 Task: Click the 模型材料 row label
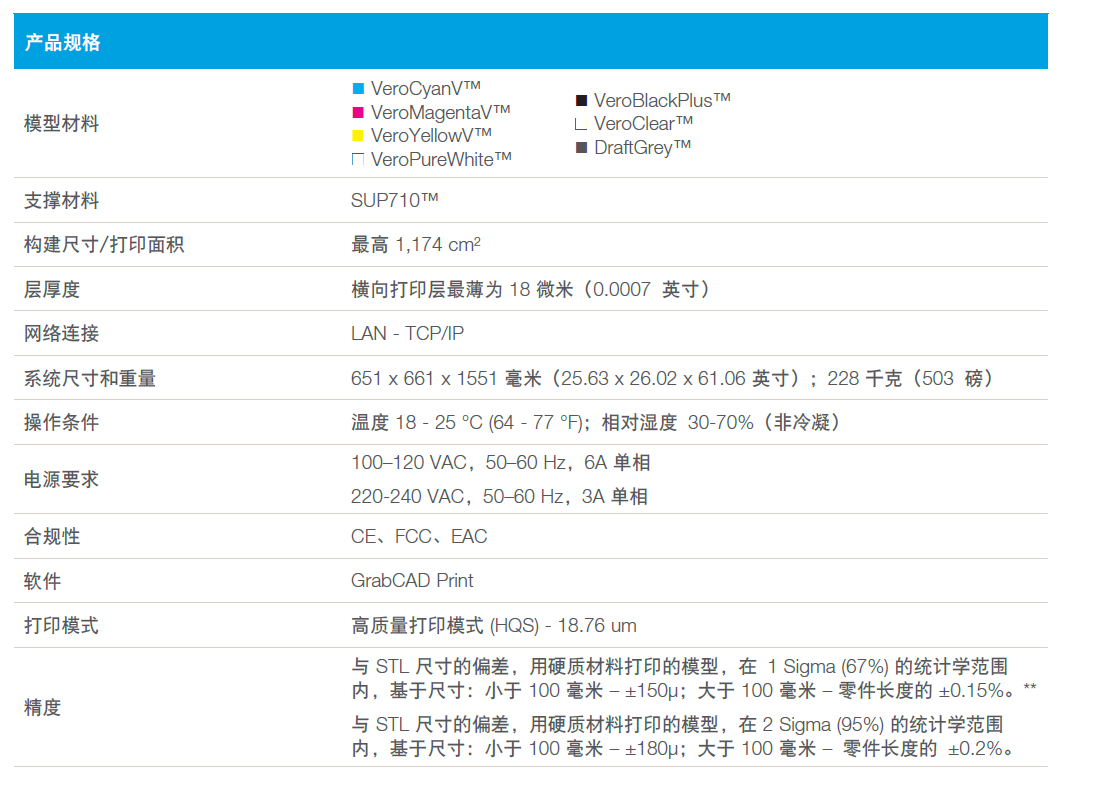click(x=61, y=124)
